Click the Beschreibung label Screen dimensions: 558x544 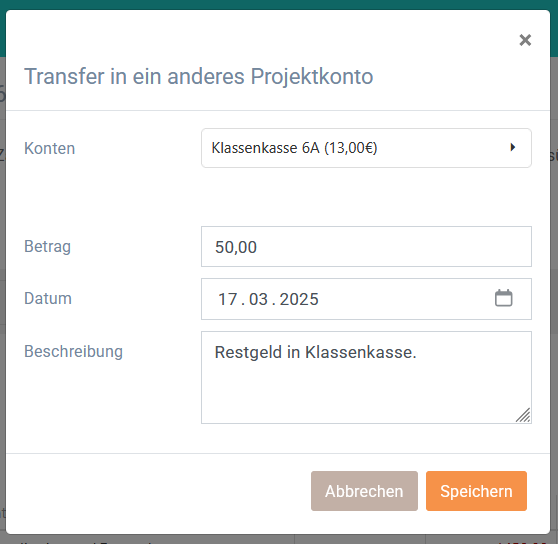[x=73, y=352]
